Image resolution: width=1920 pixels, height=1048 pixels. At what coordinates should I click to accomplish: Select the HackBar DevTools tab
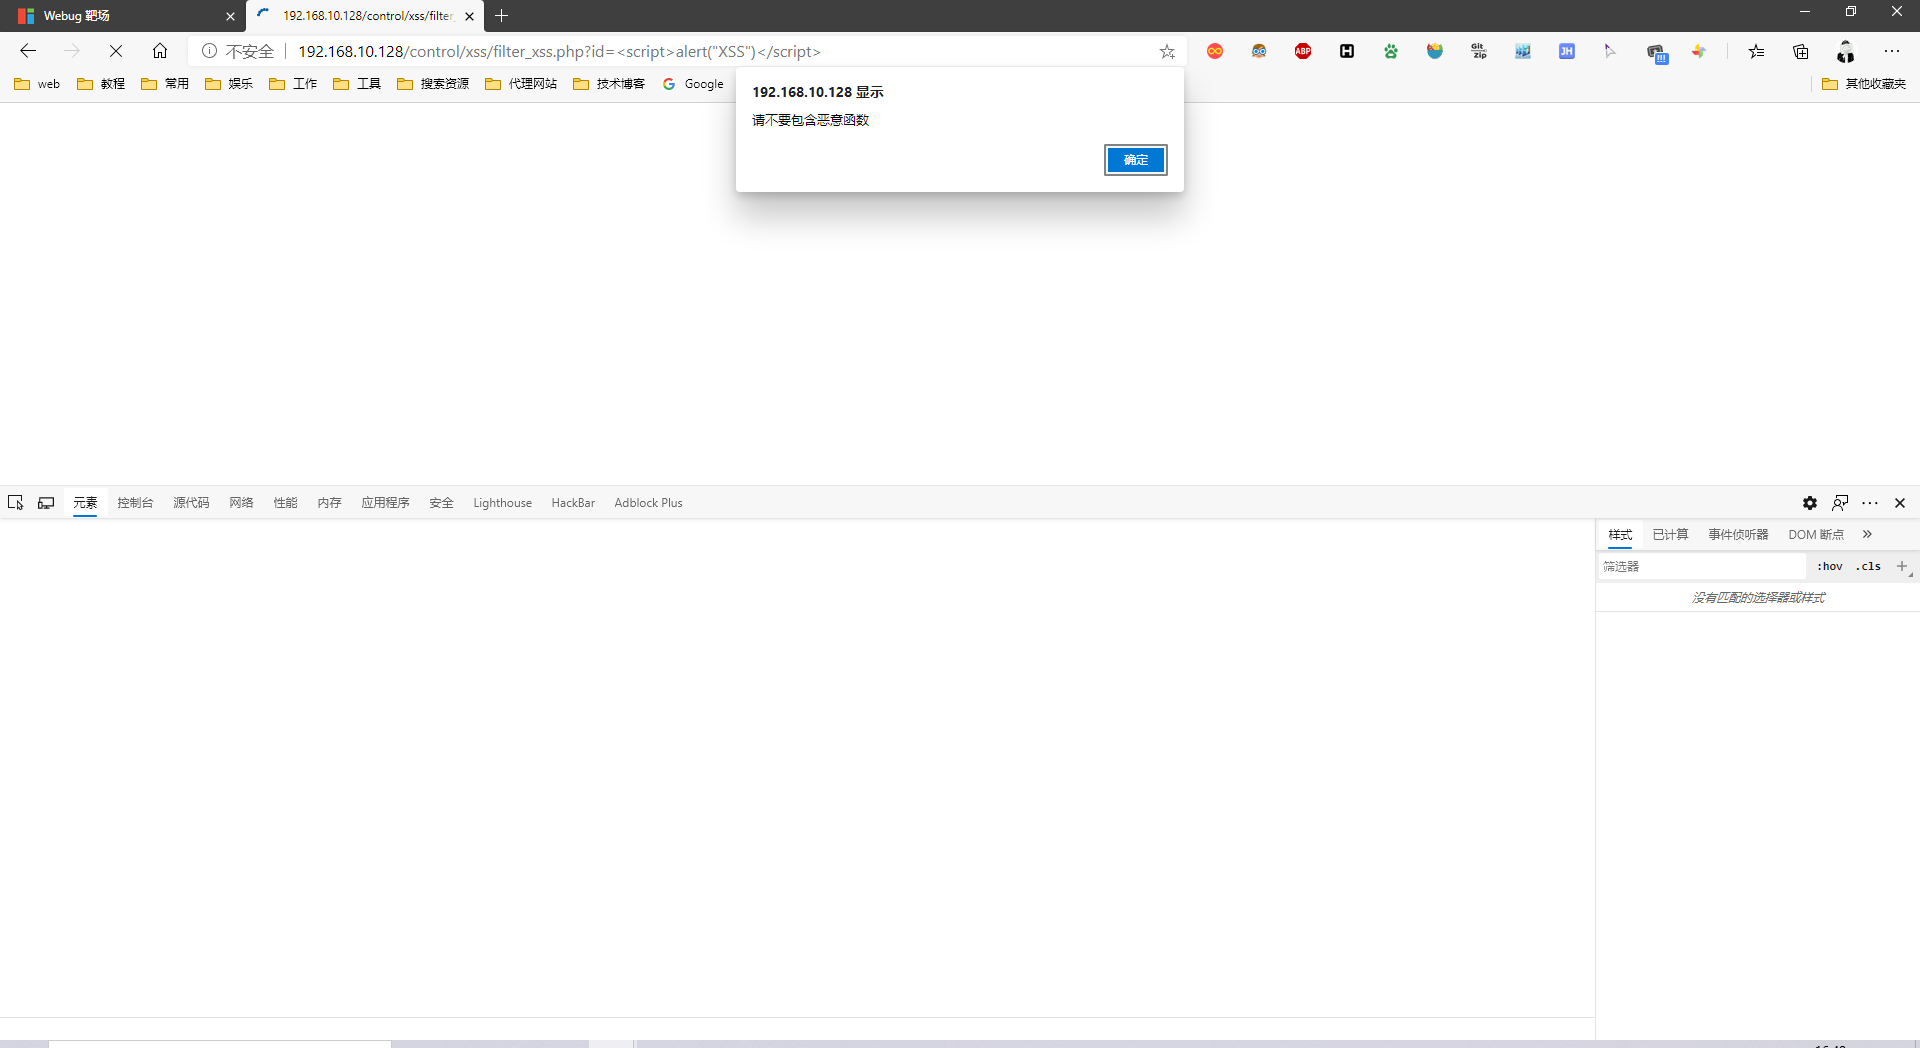(573, 503)
